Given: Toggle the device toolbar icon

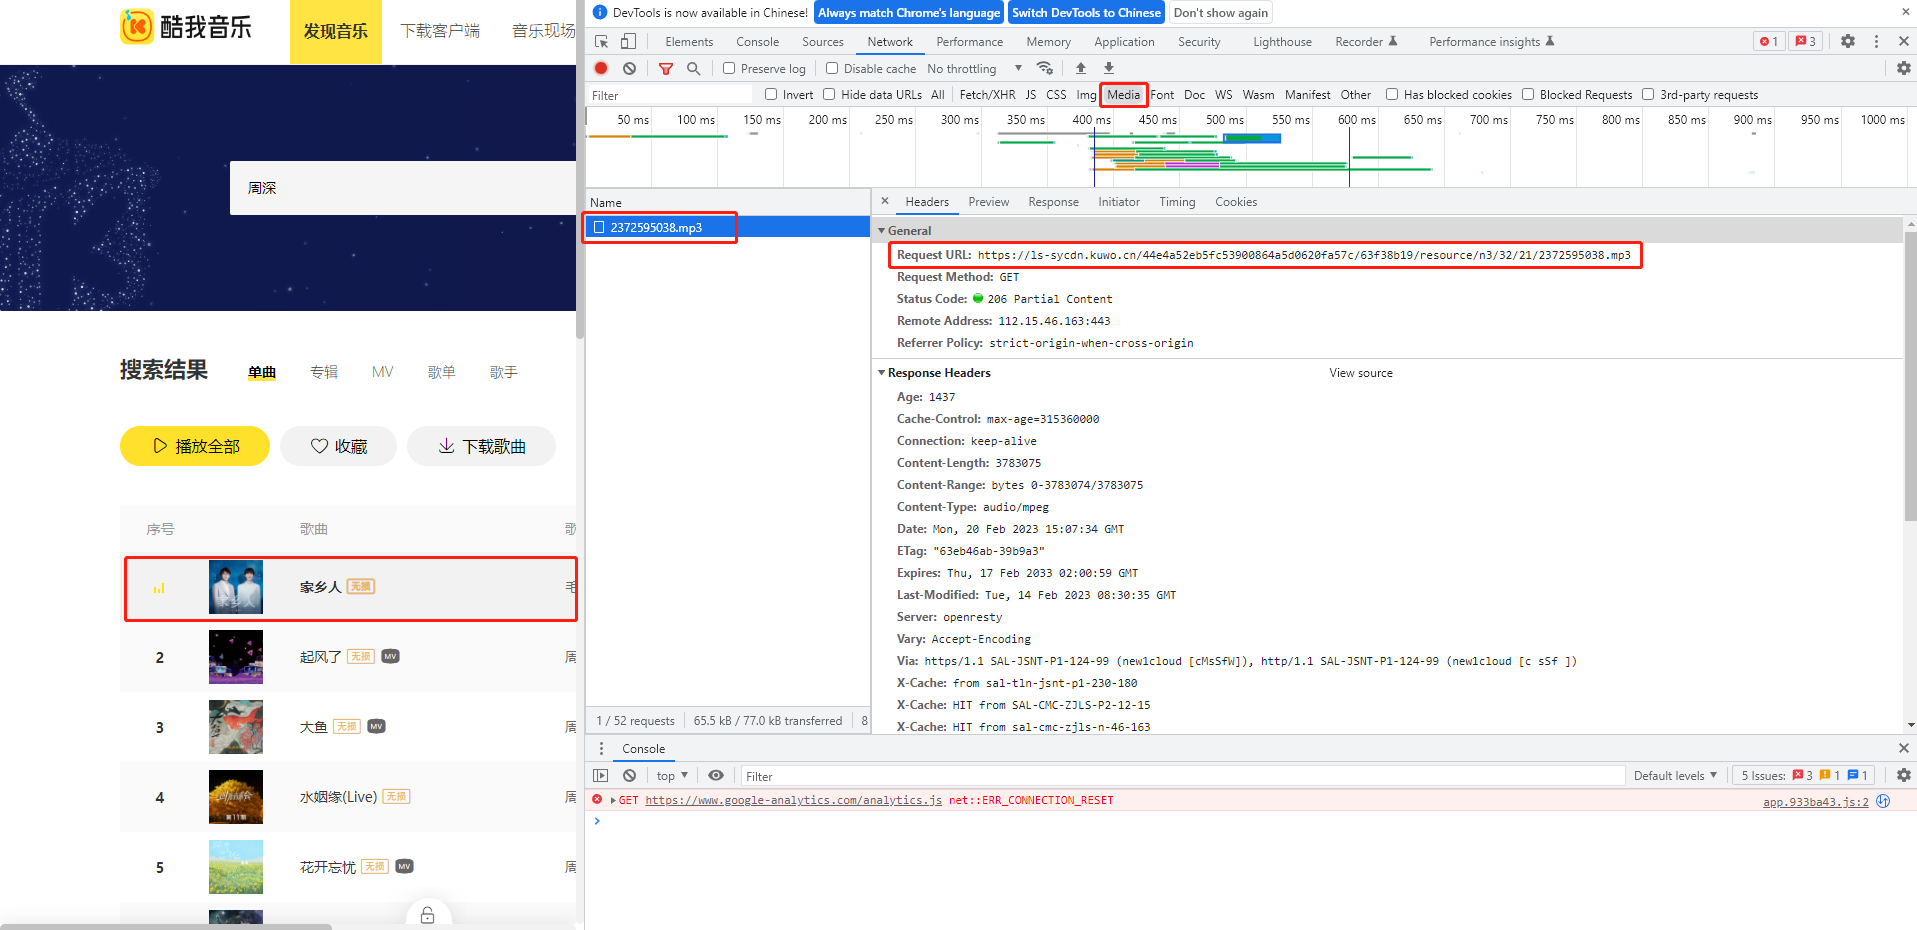Looking at the screenshot, I should coord(628,41).
